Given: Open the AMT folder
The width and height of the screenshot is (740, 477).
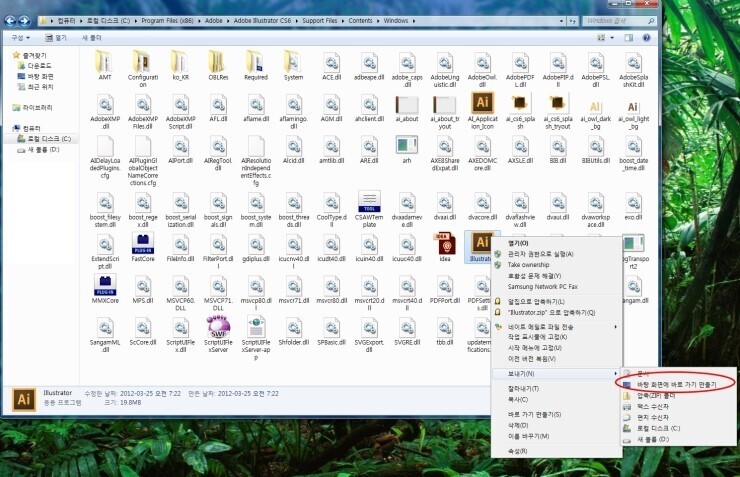Looking at the screenshot, I should point(105,60).
